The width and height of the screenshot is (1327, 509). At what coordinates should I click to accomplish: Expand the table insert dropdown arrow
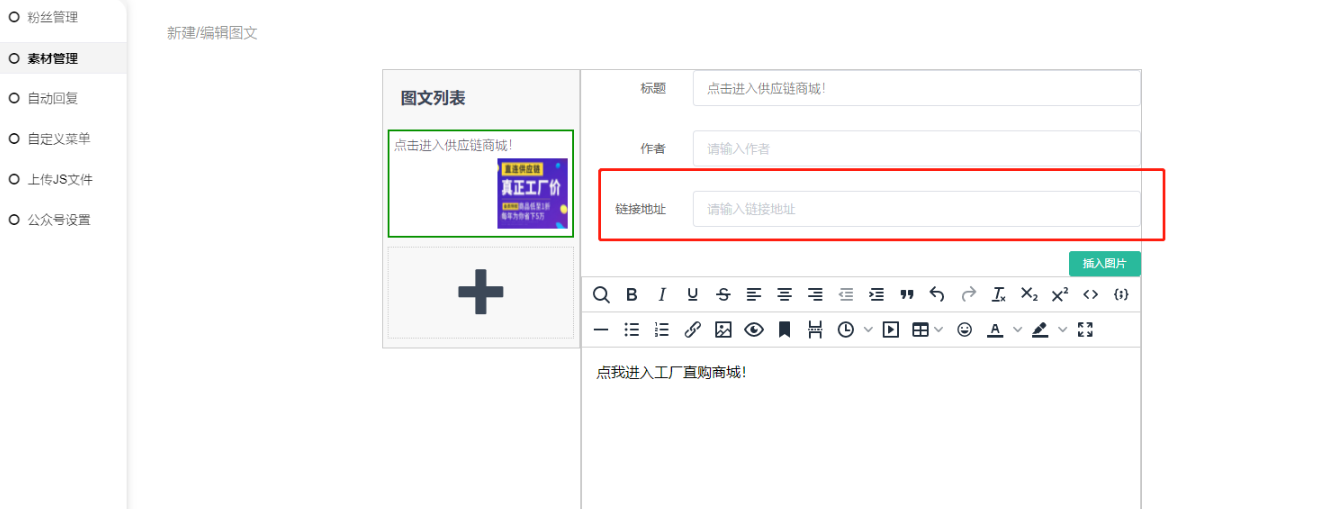(x=938, y=330)
